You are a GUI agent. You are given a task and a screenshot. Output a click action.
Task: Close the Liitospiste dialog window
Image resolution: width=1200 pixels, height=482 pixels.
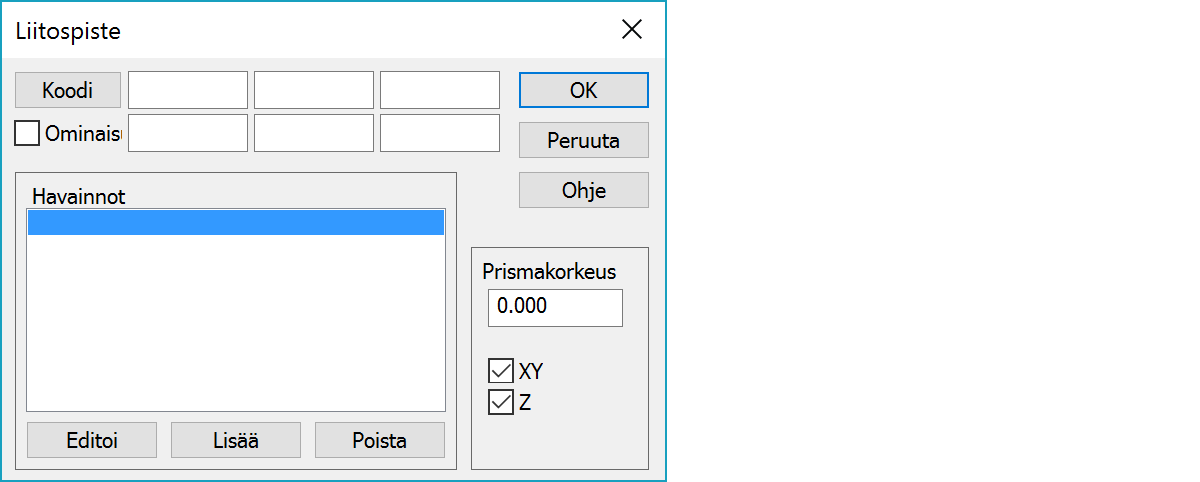tap(632, 29)
